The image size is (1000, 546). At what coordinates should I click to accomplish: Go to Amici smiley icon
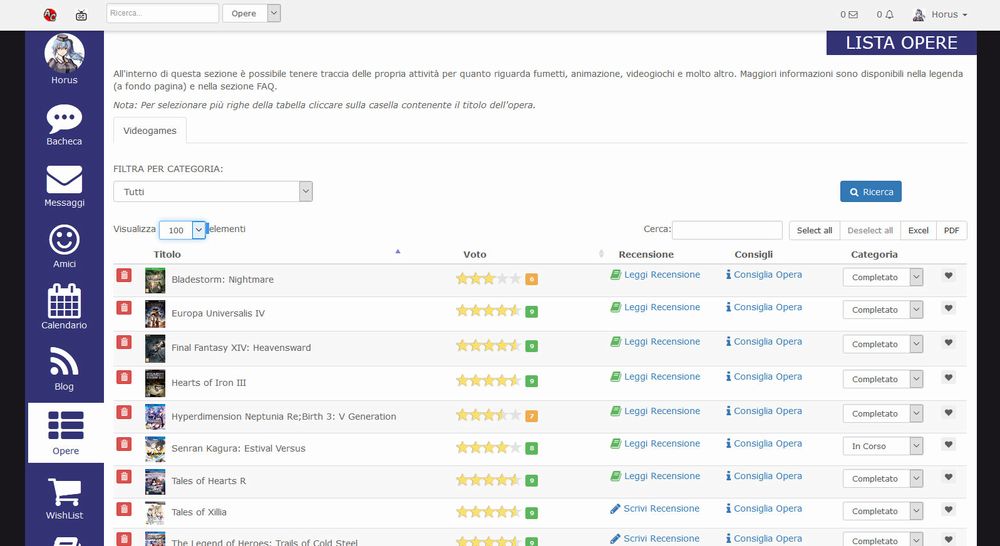click(64, 246)
